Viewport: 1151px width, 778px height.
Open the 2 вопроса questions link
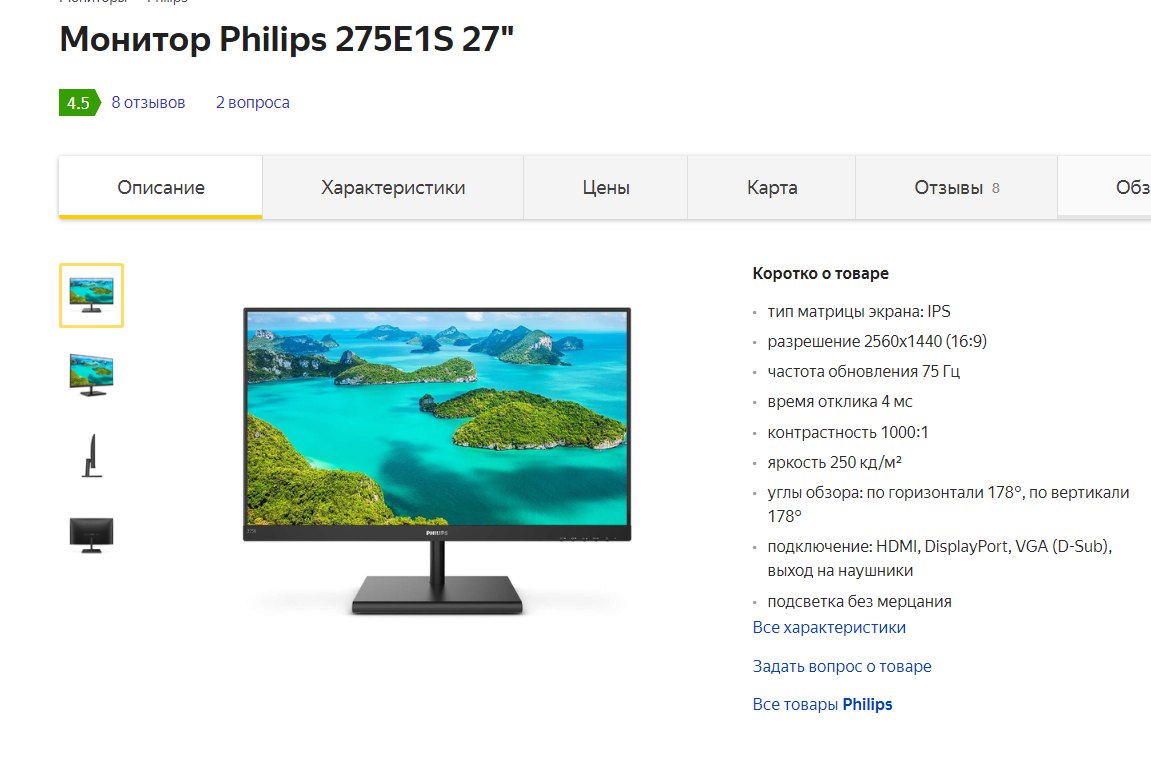[253, 103]
